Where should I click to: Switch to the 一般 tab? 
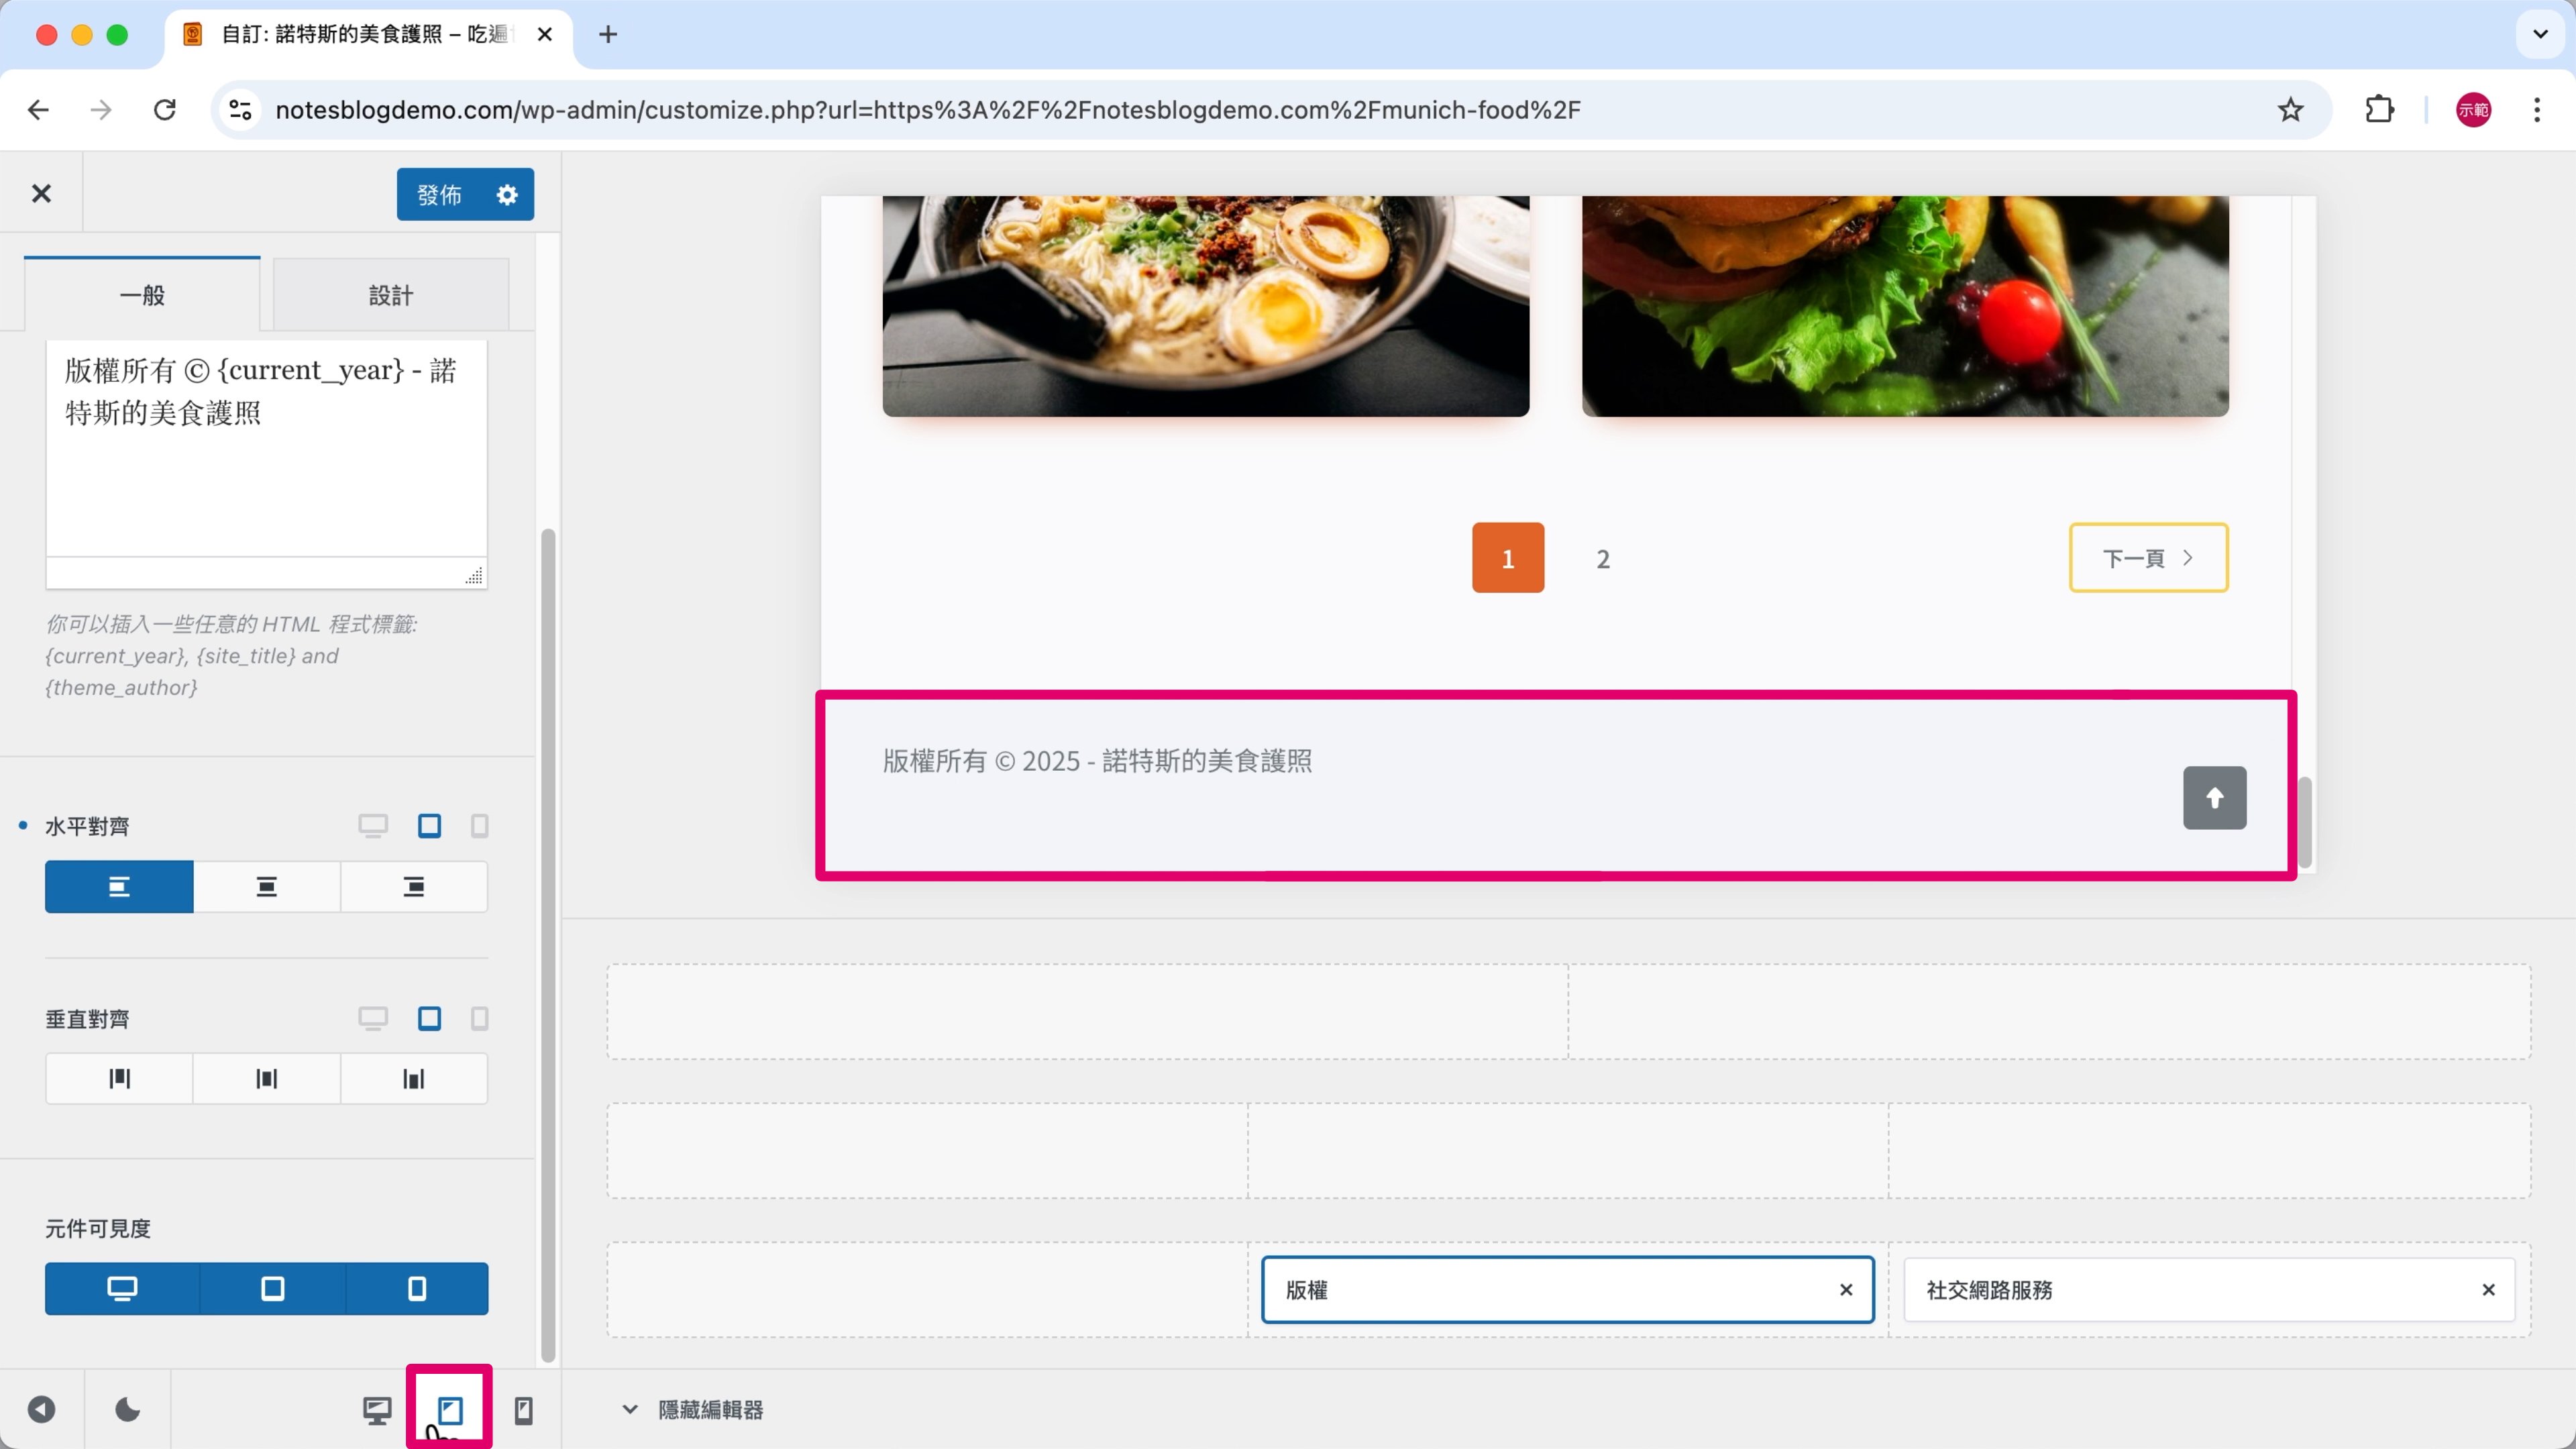[x=142, y=295]
